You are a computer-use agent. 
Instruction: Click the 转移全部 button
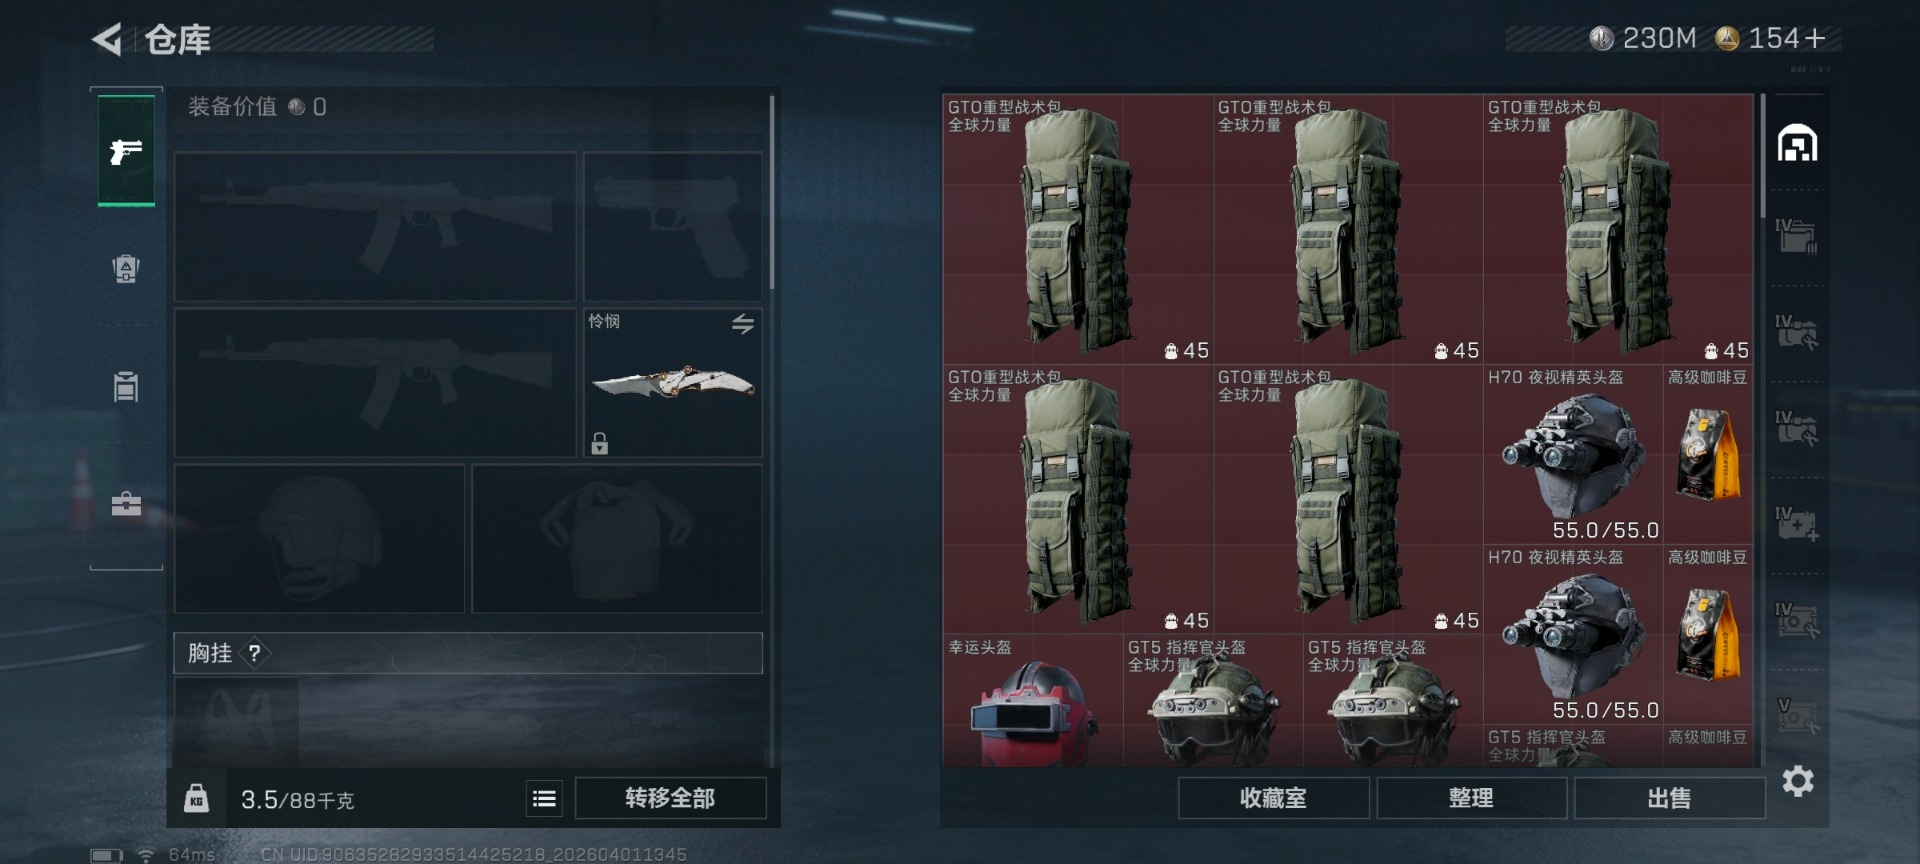pyautogui.click(x=670, y=798)
